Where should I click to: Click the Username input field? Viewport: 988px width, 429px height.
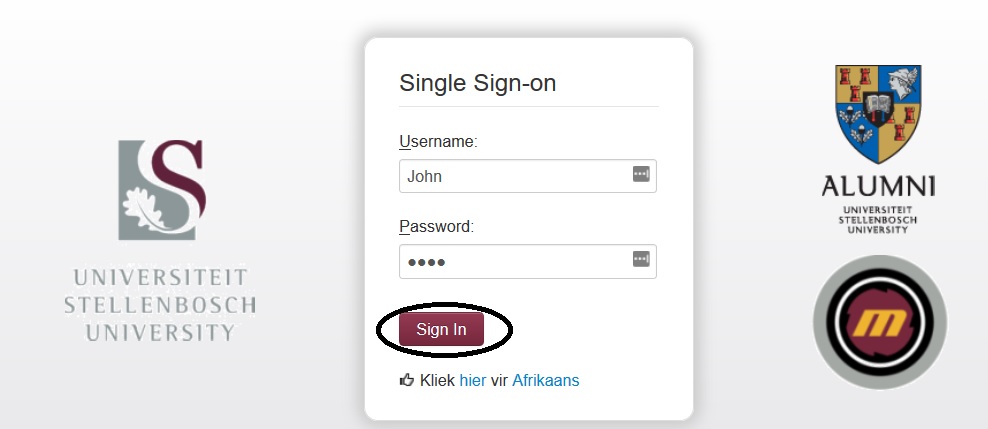click(510, 176)
